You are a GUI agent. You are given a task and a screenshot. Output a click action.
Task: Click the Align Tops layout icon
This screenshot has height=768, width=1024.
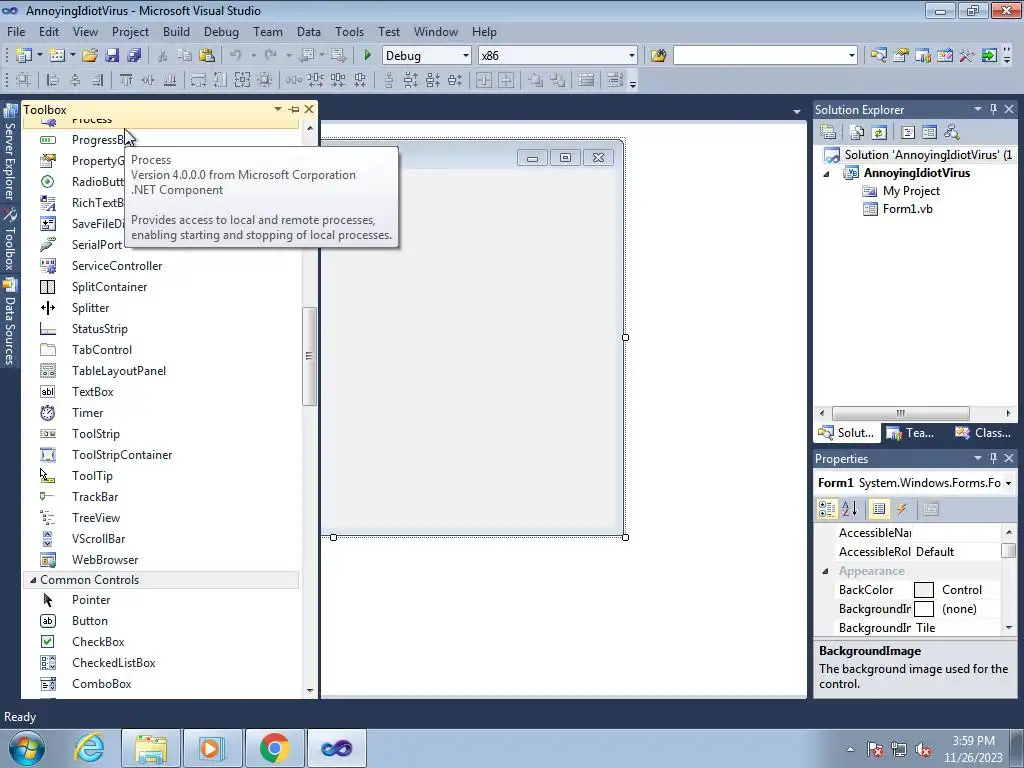click(125, 80)
